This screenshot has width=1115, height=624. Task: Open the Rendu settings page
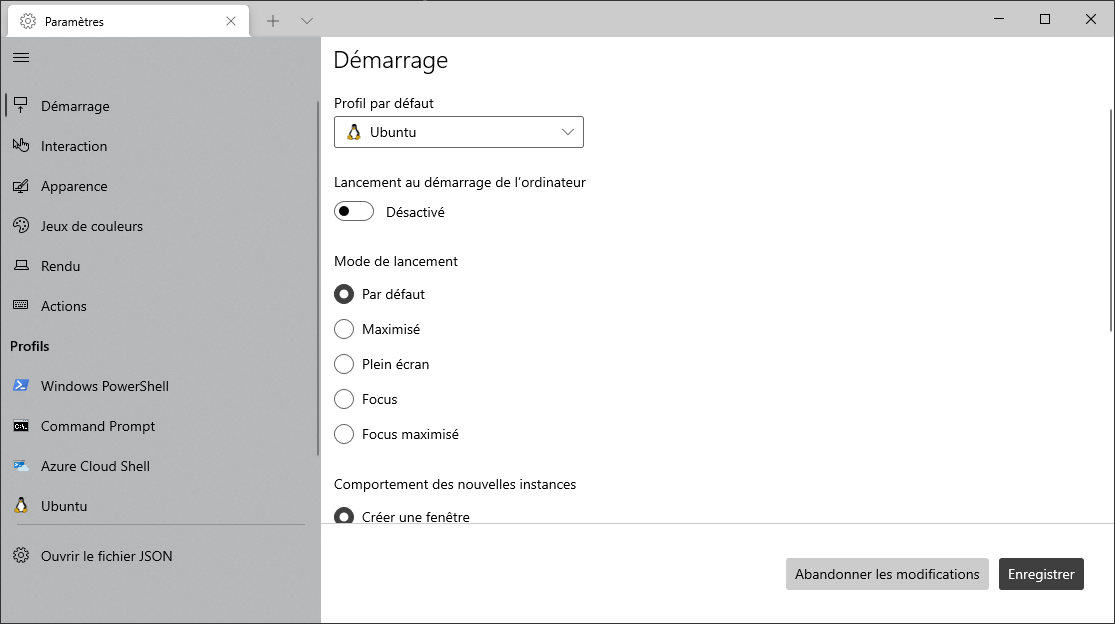tap(159, 266)
